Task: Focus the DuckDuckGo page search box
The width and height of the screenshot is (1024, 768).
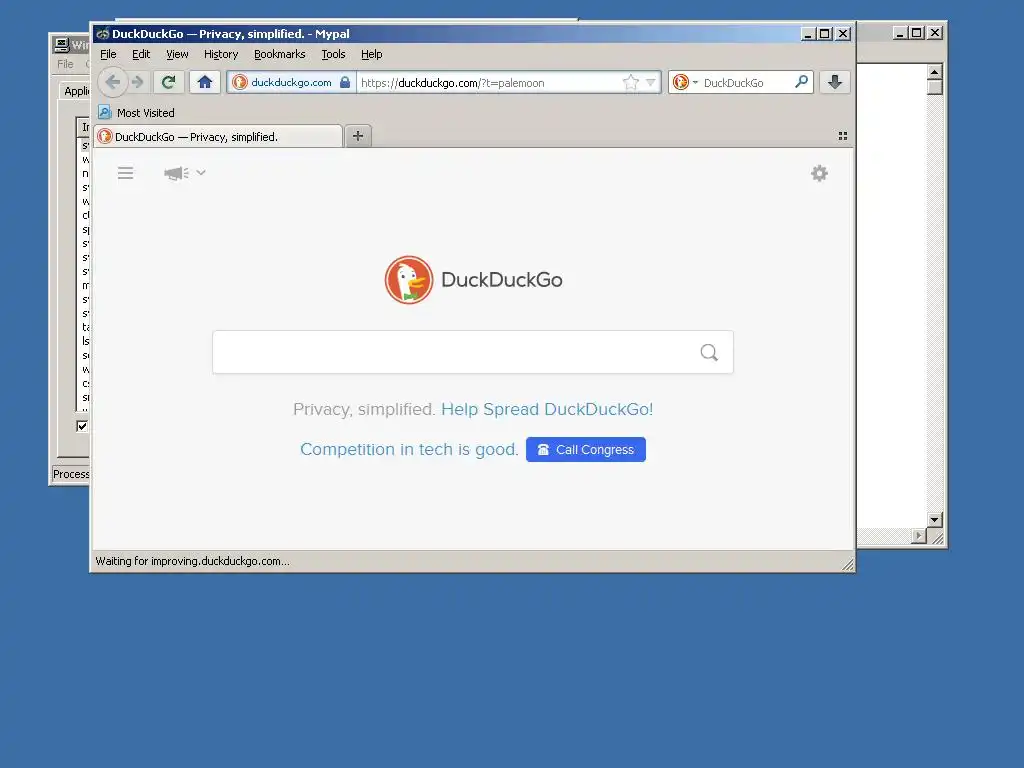Action: click(x=473, y=352)
